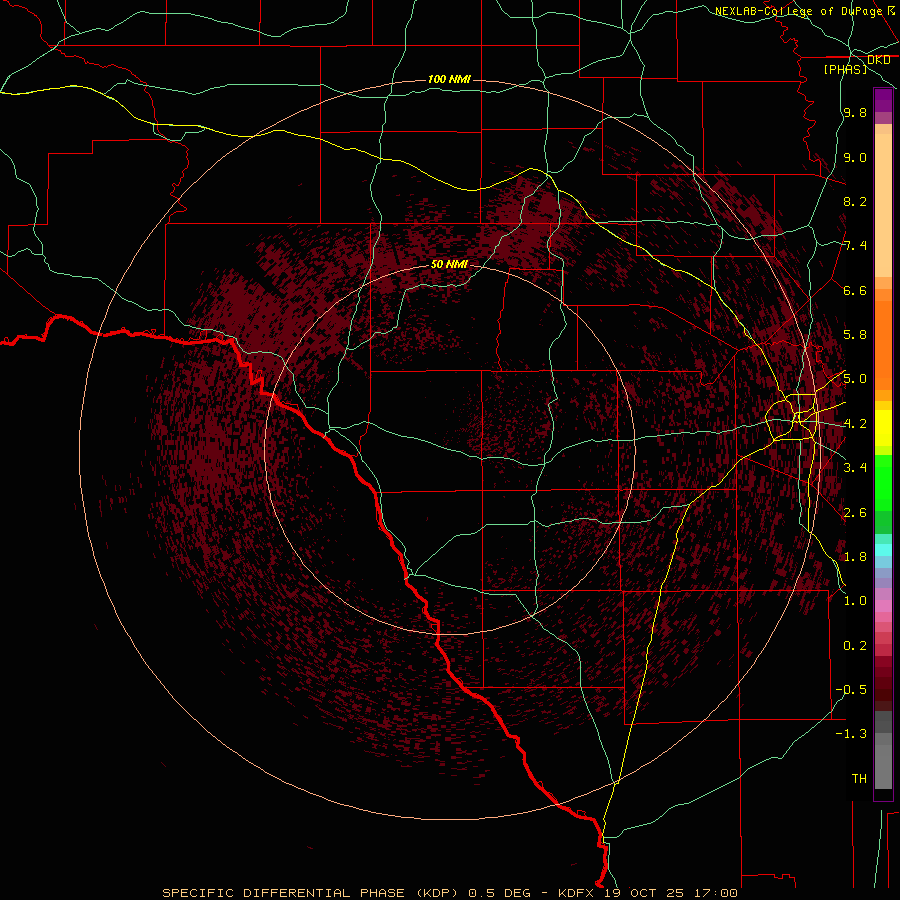Click the 0.2 legend value

pos(855,646)
